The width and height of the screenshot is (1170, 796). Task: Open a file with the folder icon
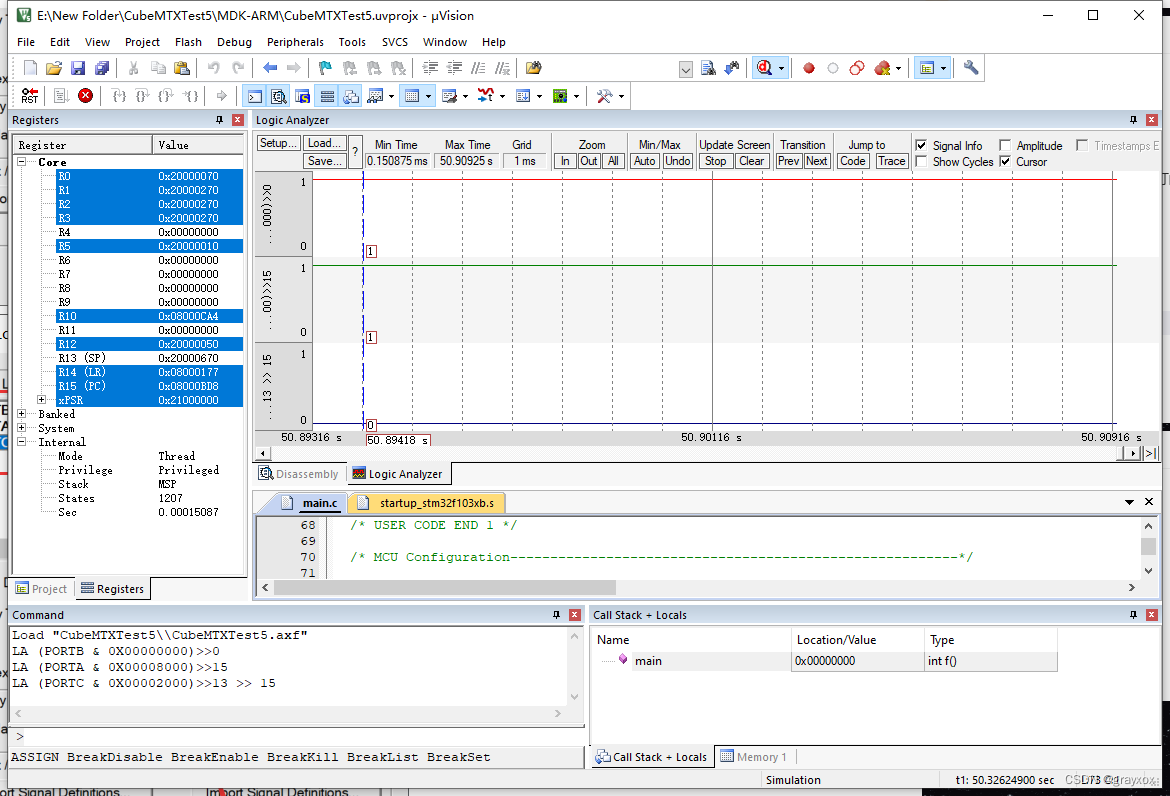[x=54, y=68]
